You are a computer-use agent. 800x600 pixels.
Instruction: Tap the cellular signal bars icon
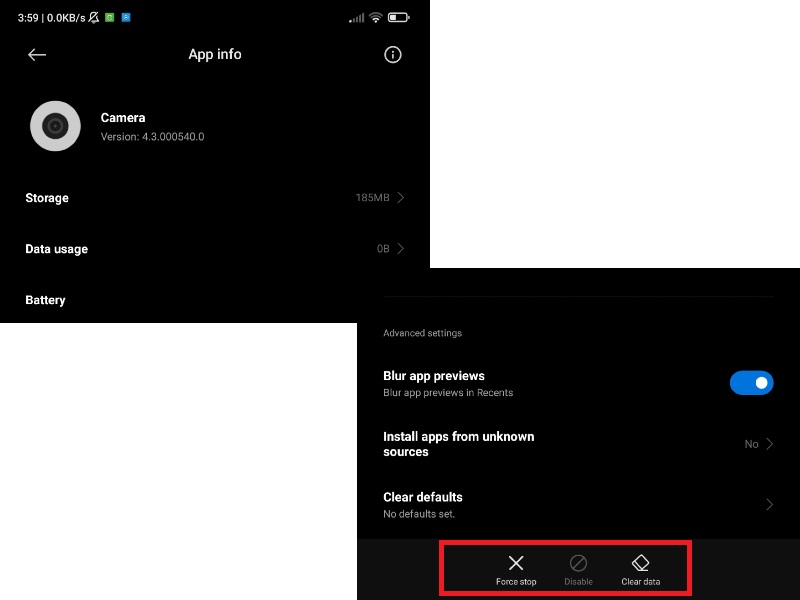click(x=357, y=18)
